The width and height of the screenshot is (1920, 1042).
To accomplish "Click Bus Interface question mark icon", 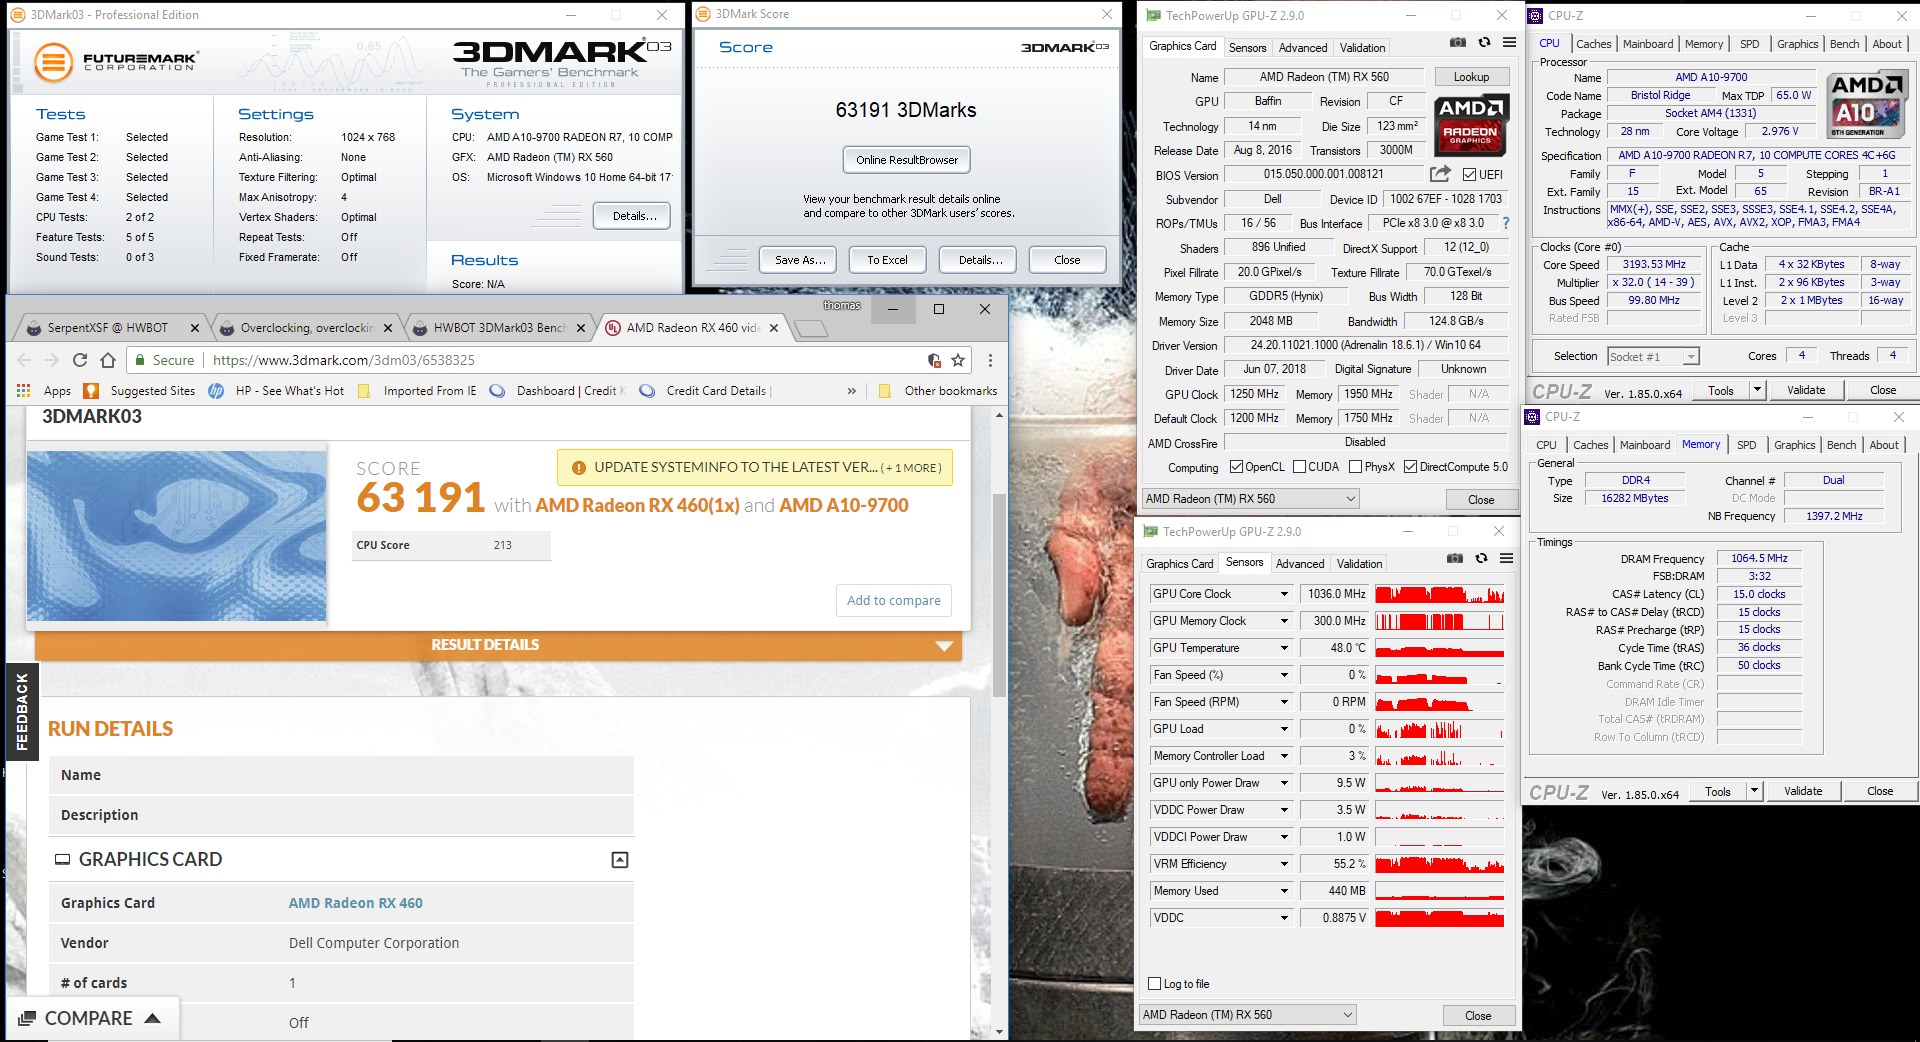I will [1506, 223].
